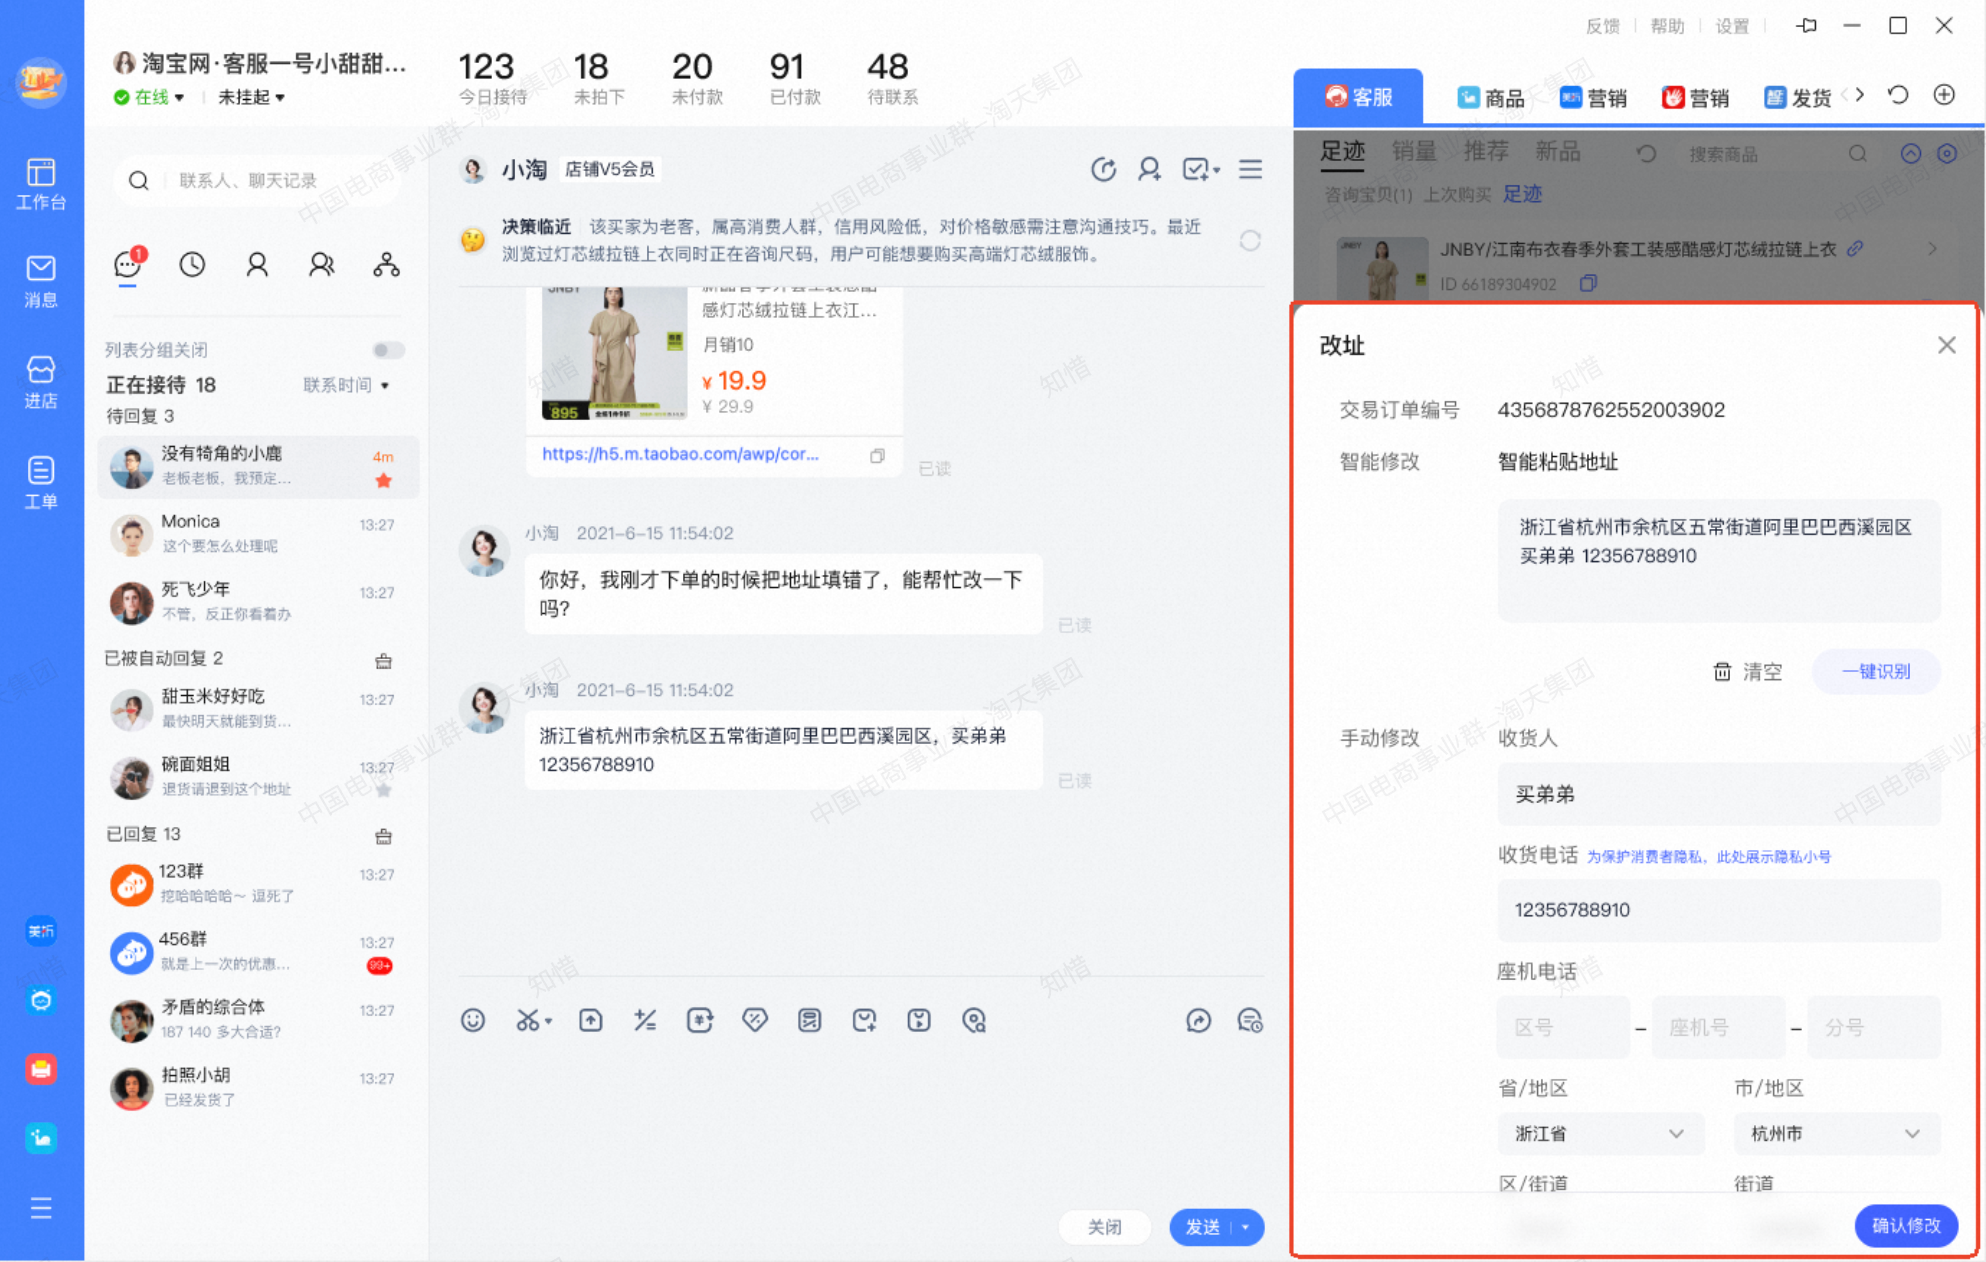The width and height of the screenshot is (1986, 1262).
Task: Click the file upload icon in chat toolbar
Action: [591, 1020]
